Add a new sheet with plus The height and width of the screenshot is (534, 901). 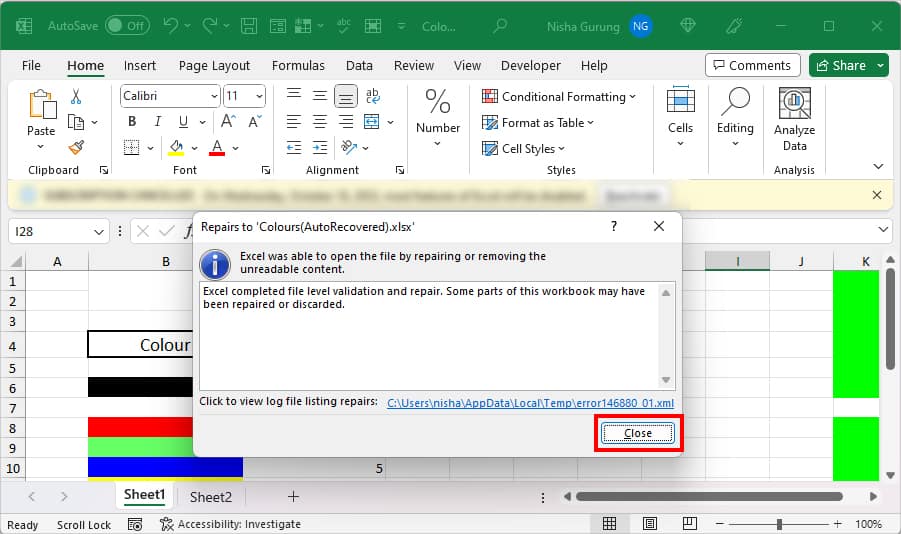pyautogui.click(x=293, y=497)
